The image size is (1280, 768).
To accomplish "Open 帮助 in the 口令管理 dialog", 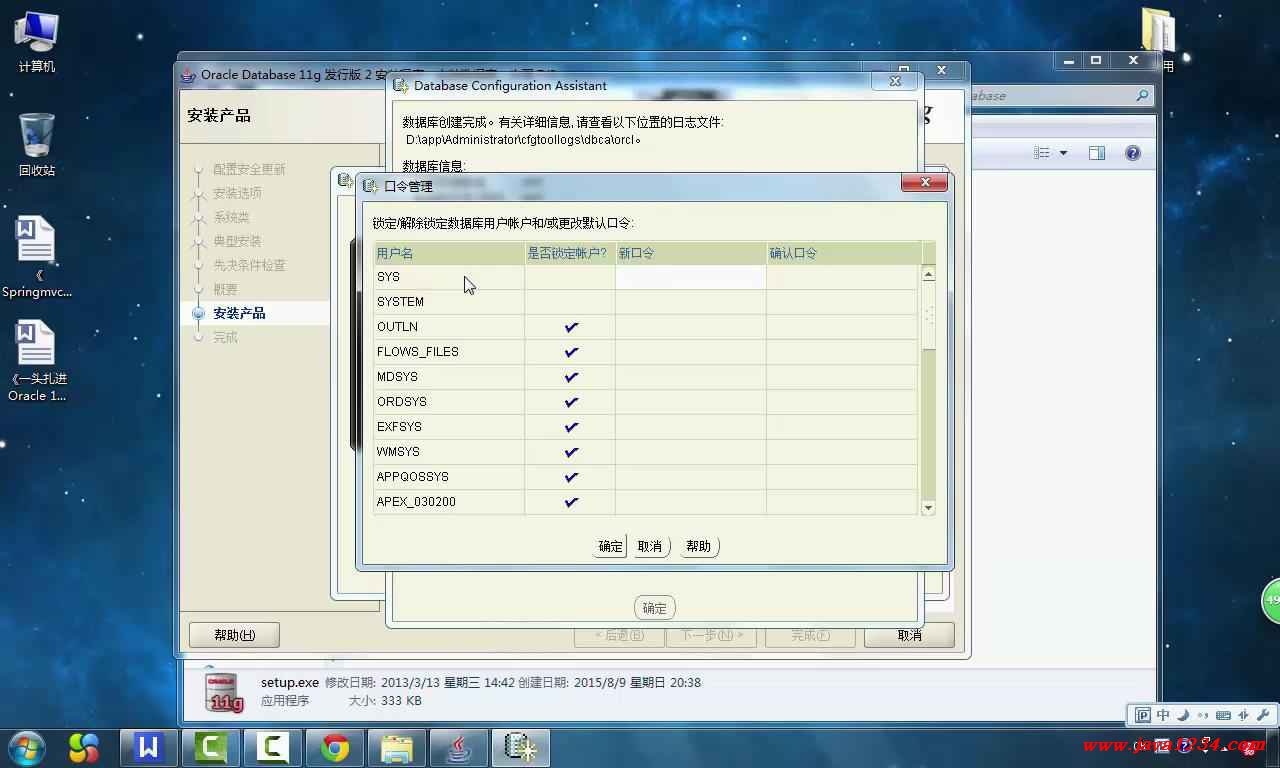I will point(699,546).
